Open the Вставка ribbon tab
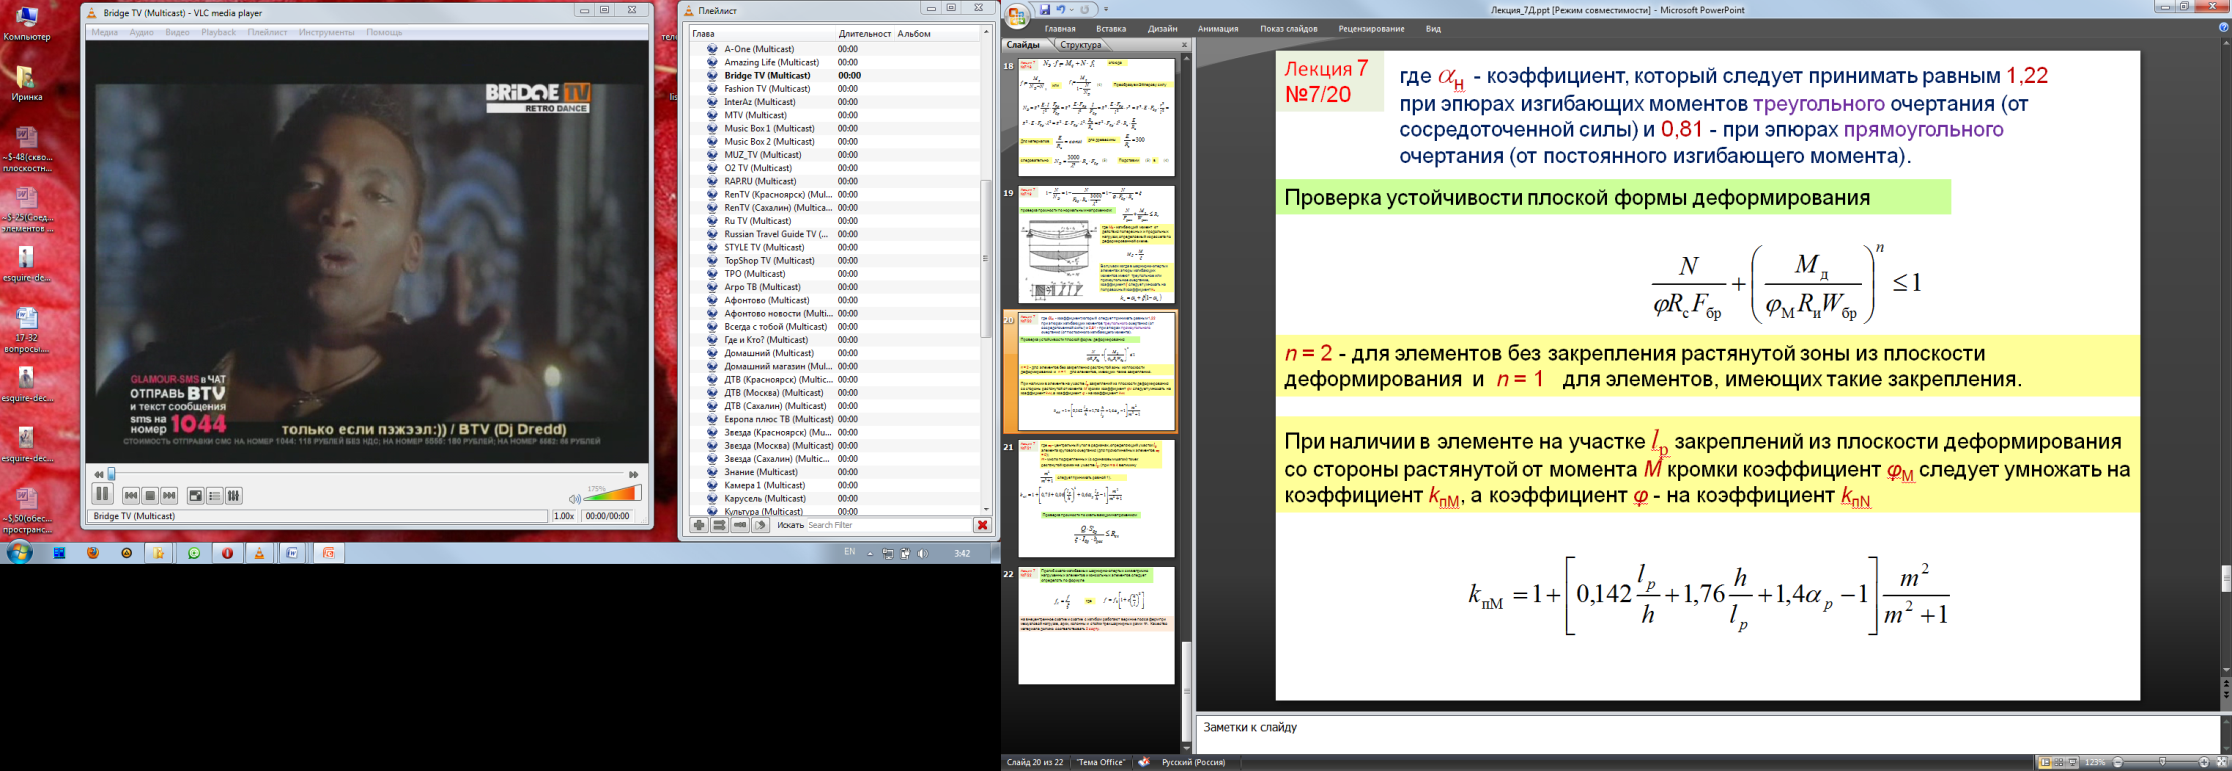The height and width of the screenshot is (771, 2232). point(1110,29)
